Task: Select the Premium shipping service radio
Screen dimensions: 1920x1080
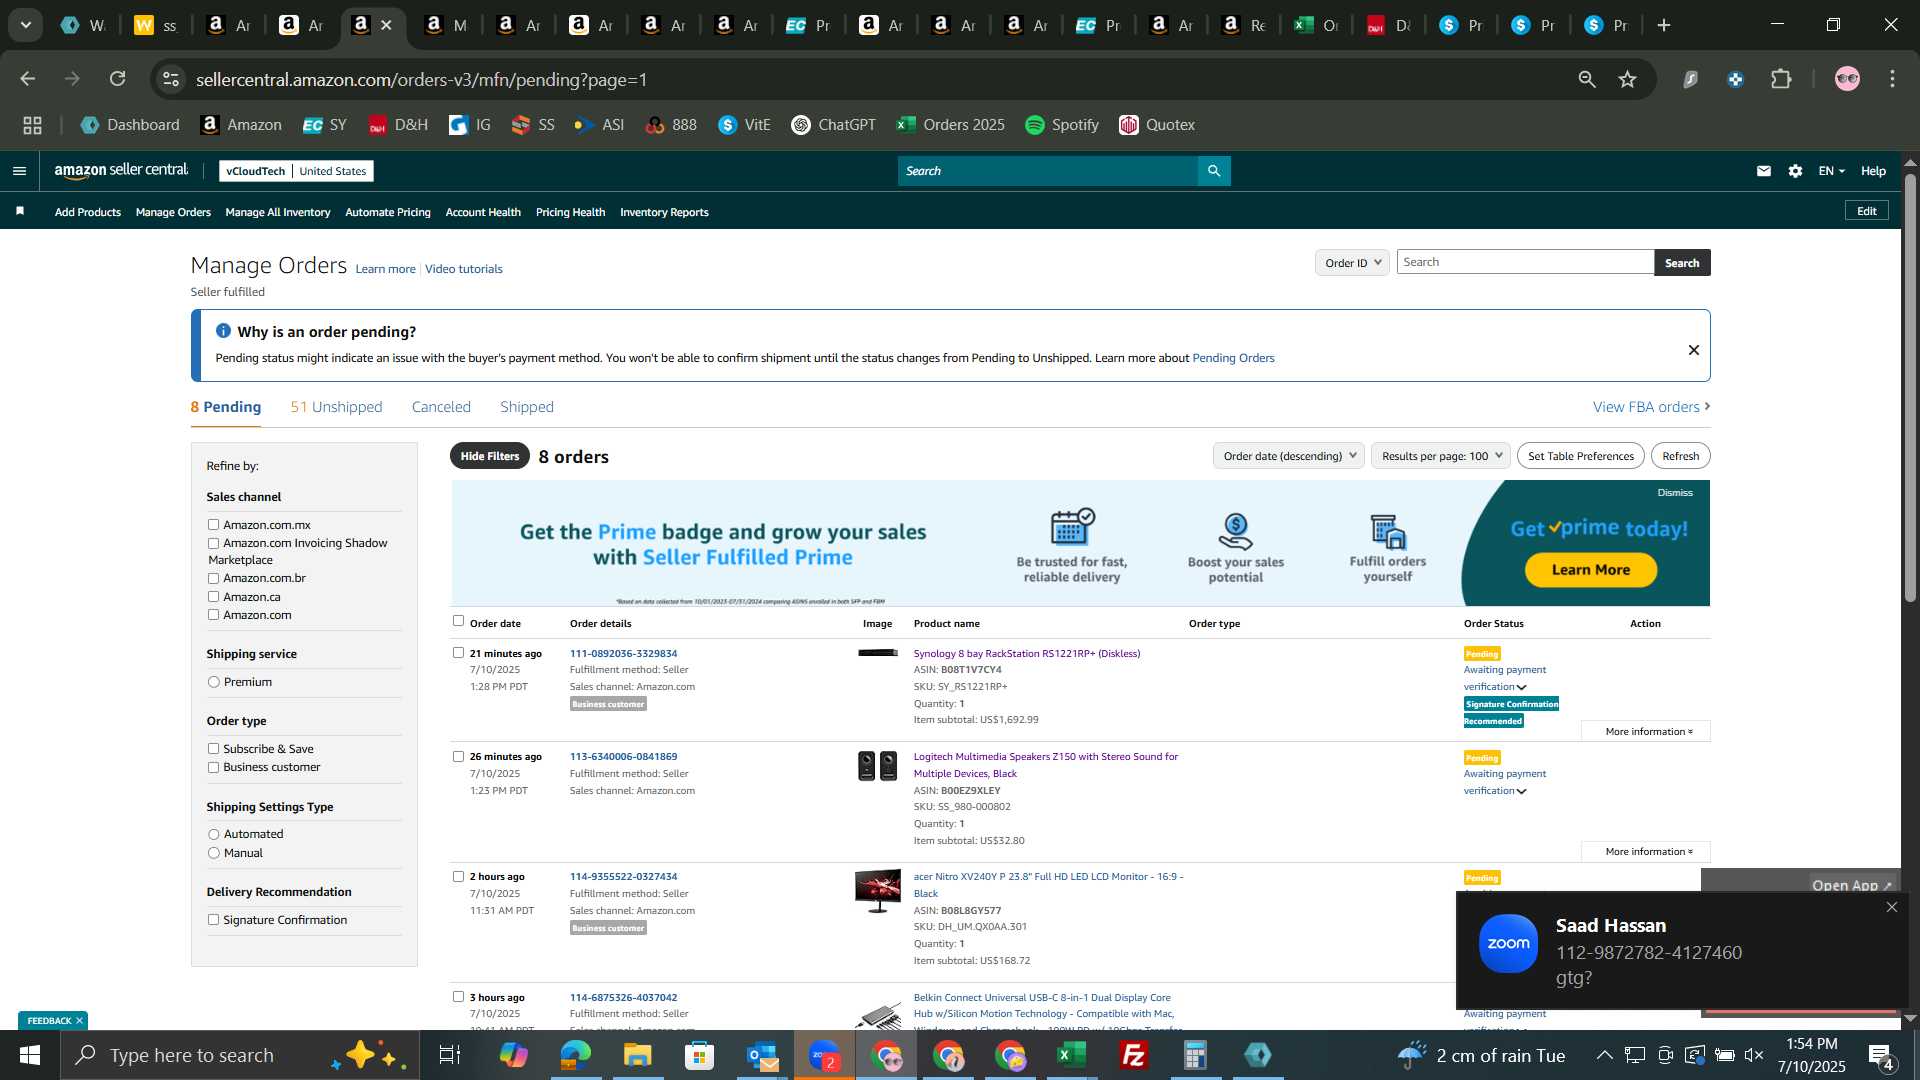Action: click(x=213, y=682)
